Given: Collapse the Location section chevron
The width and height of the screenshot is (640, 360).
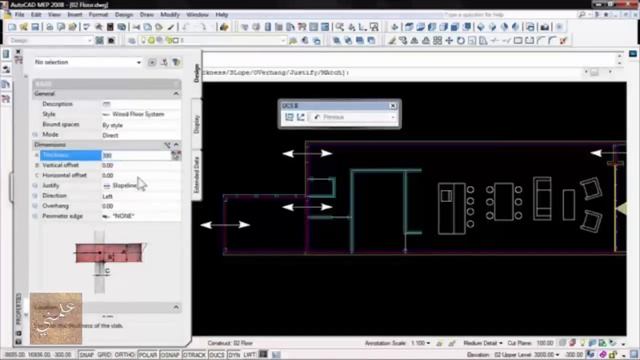Looking at the screenshot, I should tap(176, 307).
